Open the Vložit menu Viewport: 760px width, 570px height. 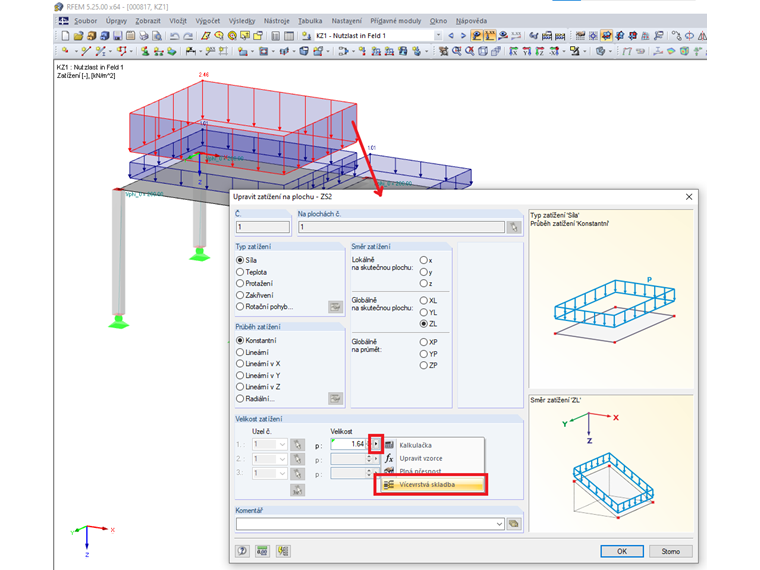pyautogui.click(x=178, y=21)
